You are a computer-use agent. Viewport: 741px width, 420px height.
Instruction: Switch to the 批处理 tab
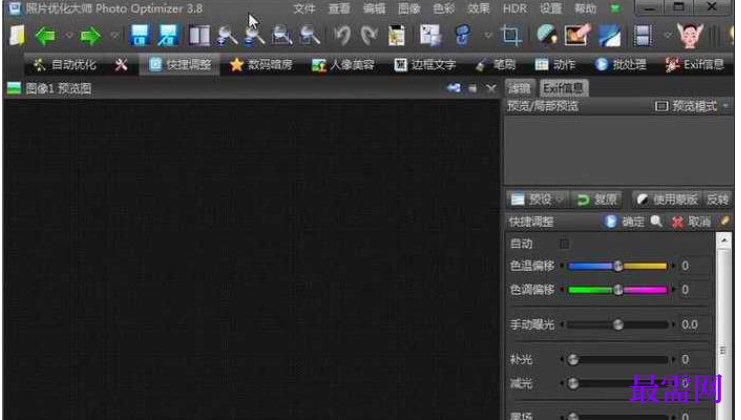621,65
